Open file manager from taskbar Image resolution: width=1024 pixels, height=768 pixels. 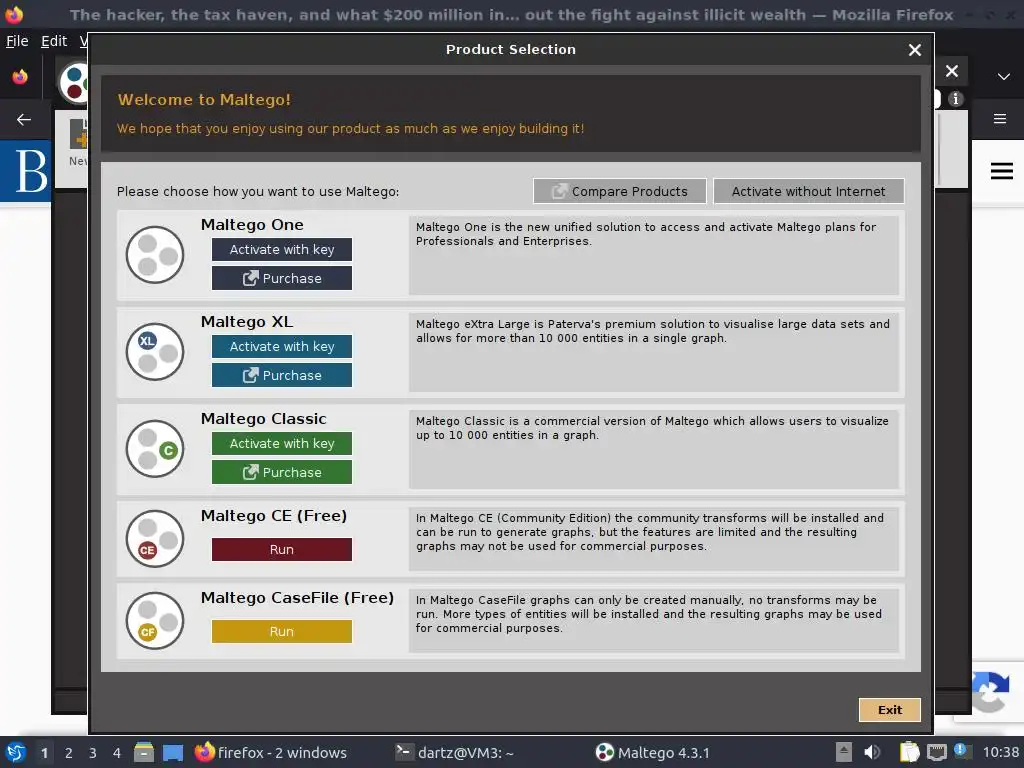tap(144, 752)
